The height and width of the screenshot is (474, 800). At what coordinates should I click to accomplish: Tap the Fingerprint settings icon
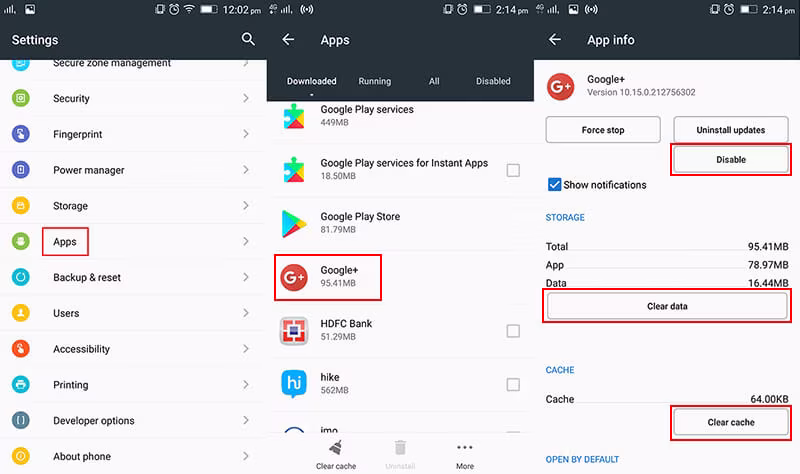[20, 134]
